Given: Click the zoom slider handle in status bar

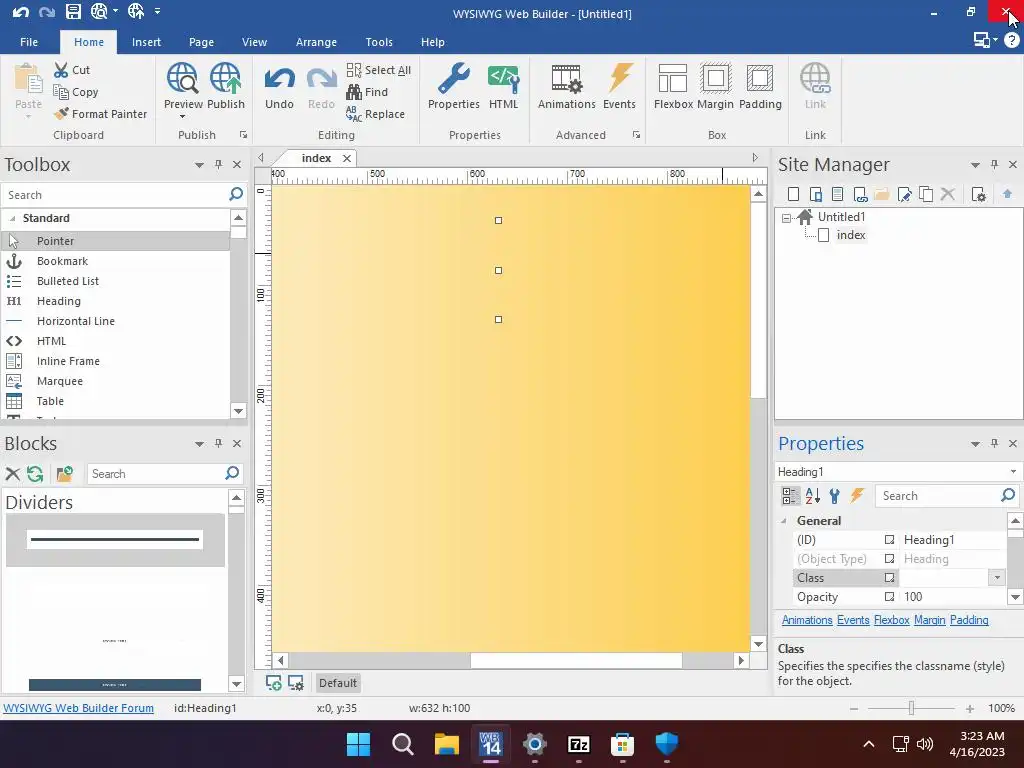Looking at the screenshot, I should [x=911, y=708].
